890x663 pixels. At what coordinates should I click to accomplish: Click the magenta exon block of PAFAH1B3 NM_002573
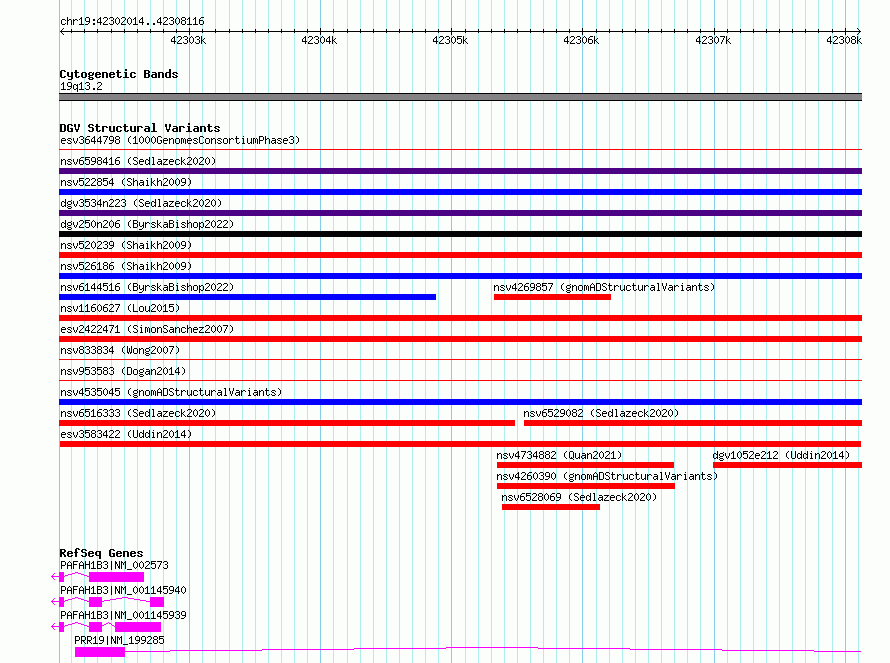pyautogui.click(x=116, y=577)
